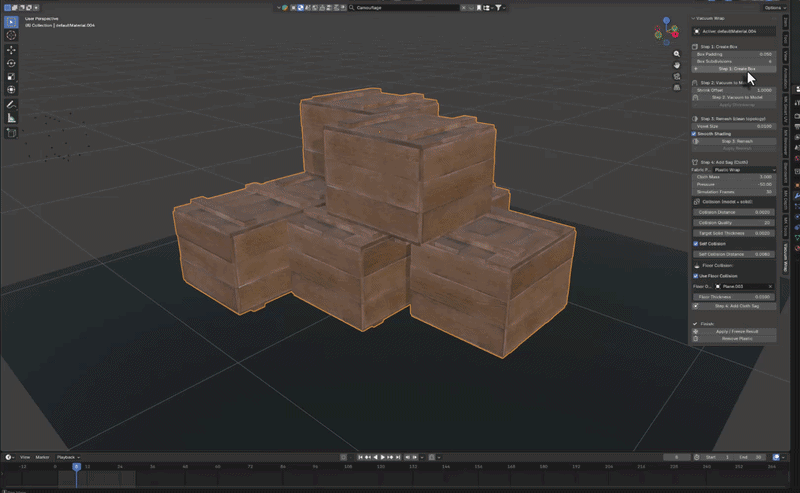Click the viewport zoom magnifier icon

click(677, 54)
